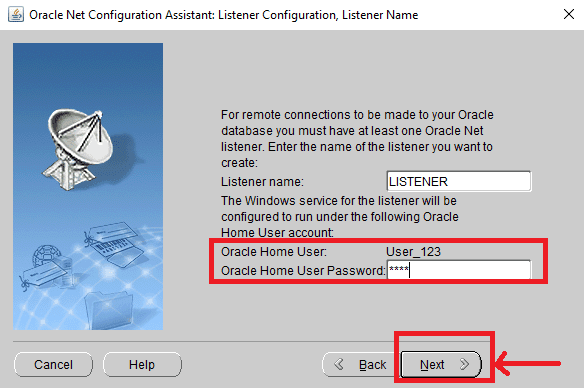Viewport: 584px width, 388px height.
Task: Open Help for this dialog
Action: click(x=142, y=364)
